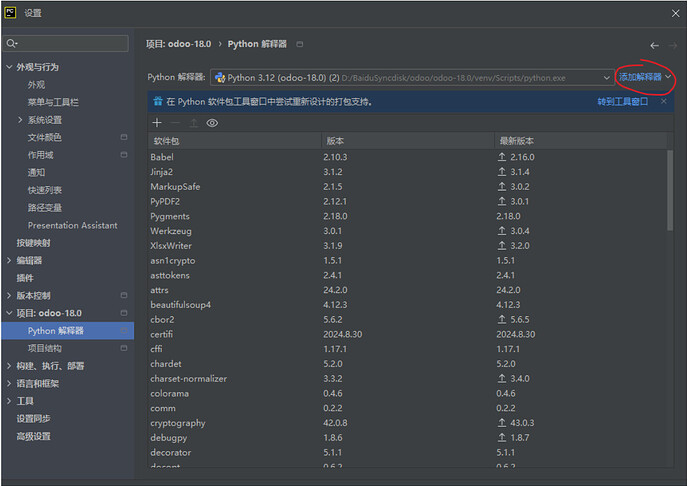The height and width of the screenshot is (486, 690).
Task: Click the upgrade arrow beside PyPDF2 3.0.1
Action: pyautogui.click(x=502, y=201)
